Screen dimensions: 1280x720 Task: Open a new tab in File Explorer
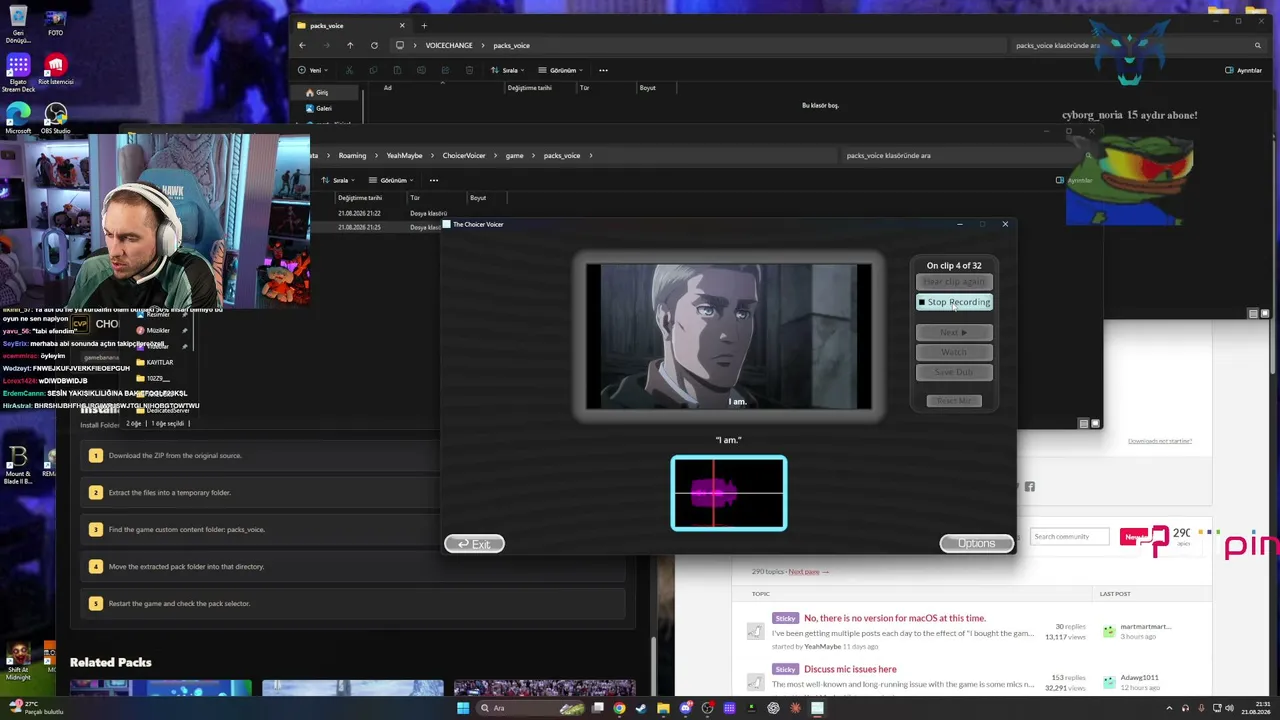coord(424,25)
